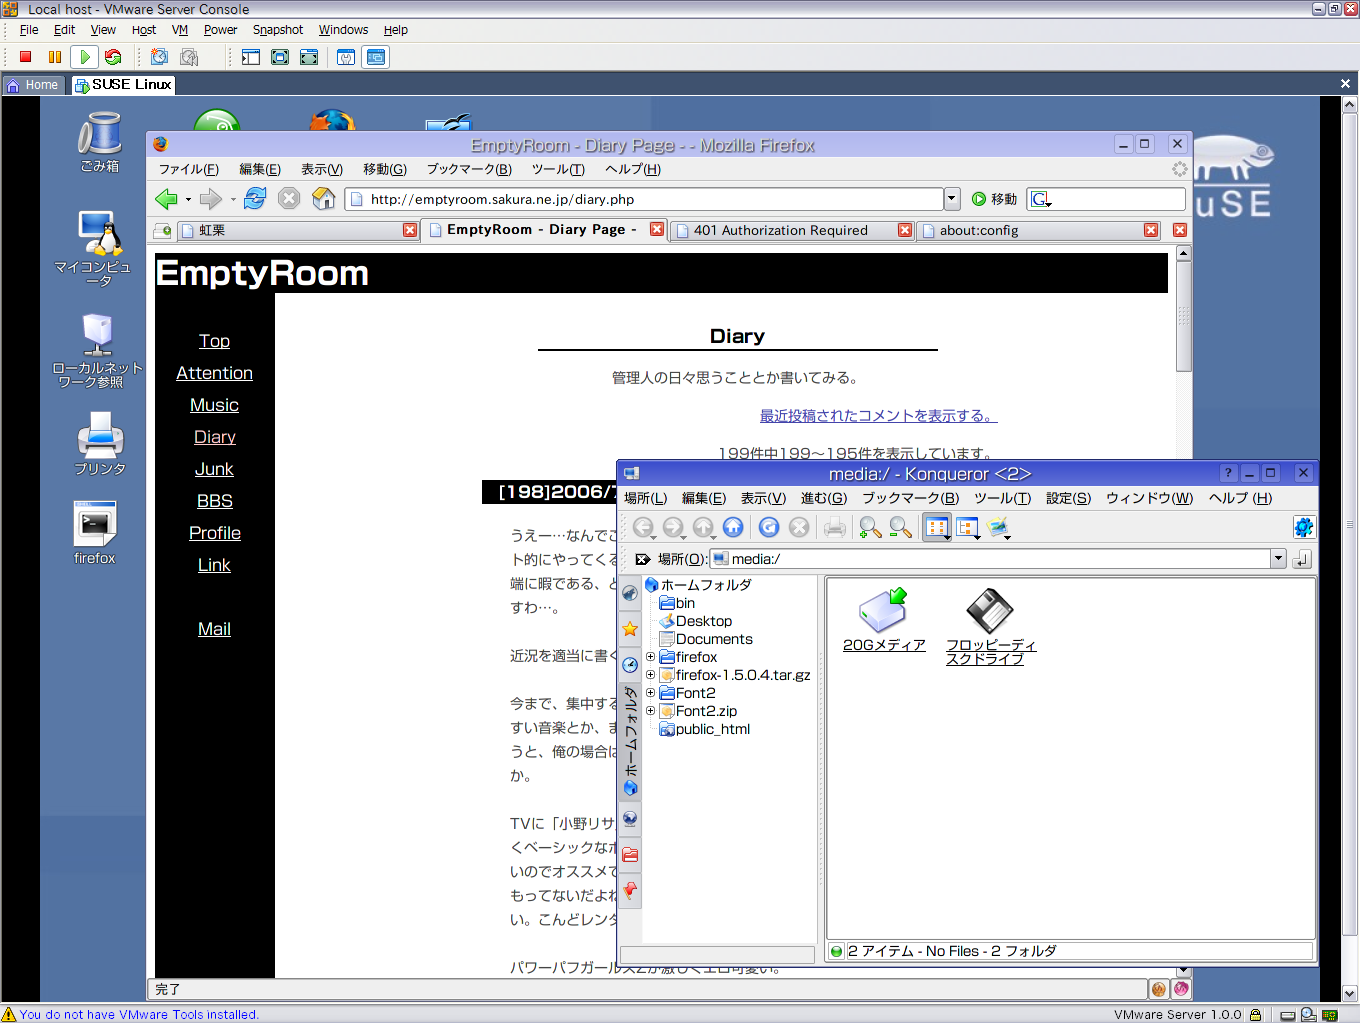Open the VMware Power menu
This screenshot has width=1360, height=1024.
220,30
